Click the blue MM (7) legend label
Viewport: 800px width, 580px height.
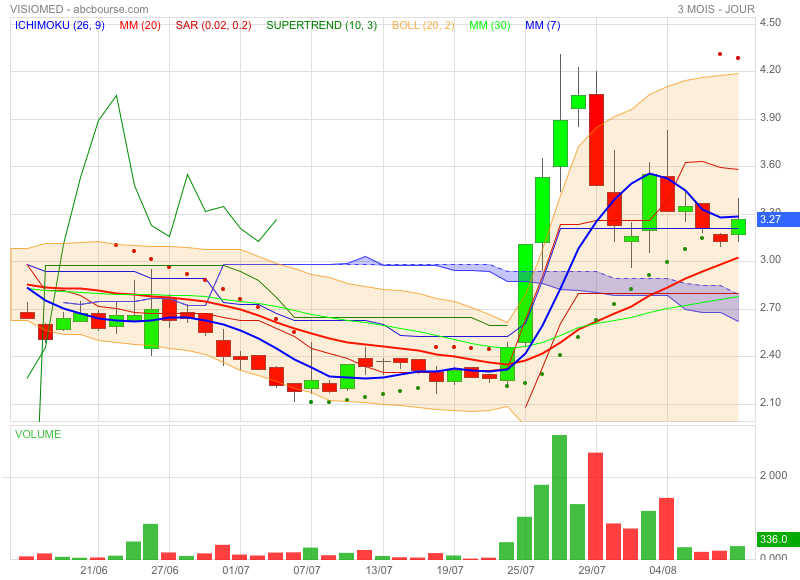coord(543,25)
